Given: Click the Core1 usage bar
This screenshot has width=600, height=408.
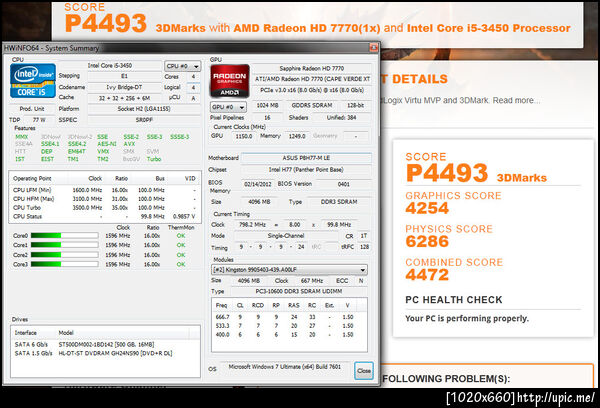Looking at the screenshot, I should [64, 245].
